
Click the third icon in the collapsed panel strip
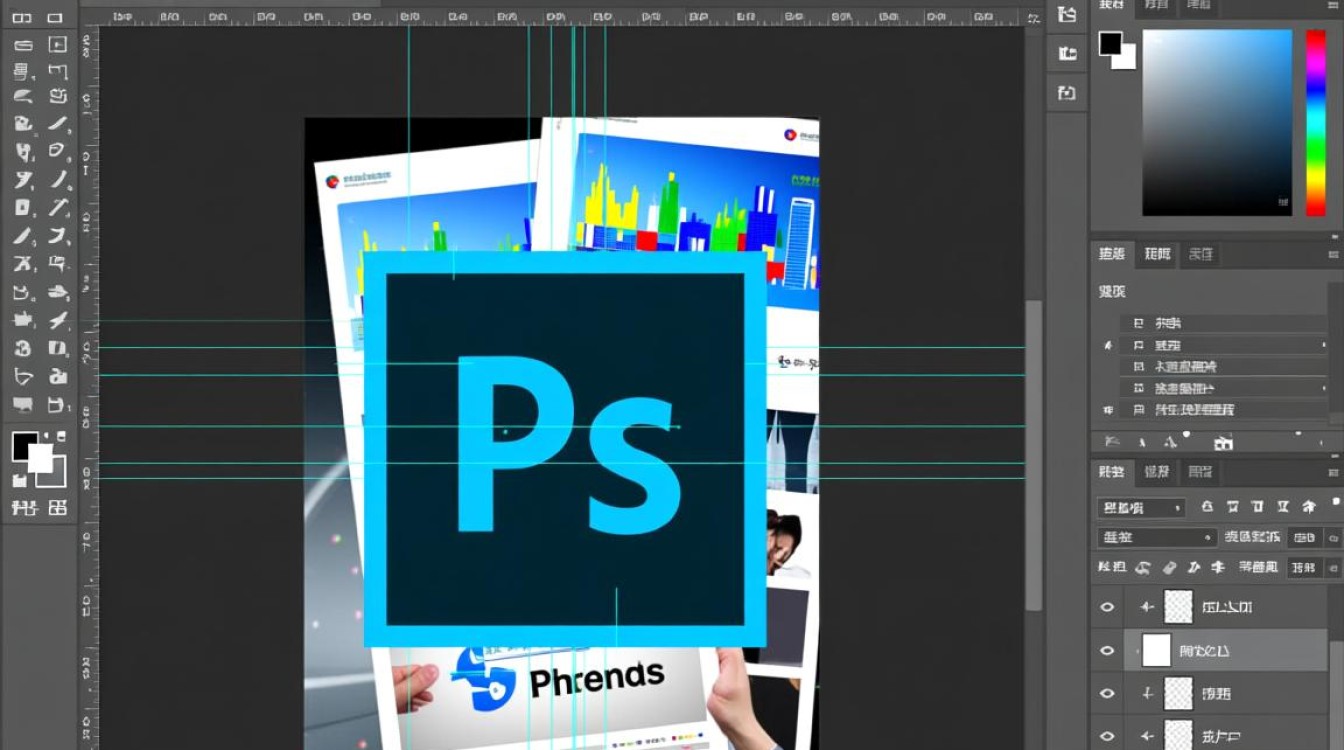(x=1067, y=93)
